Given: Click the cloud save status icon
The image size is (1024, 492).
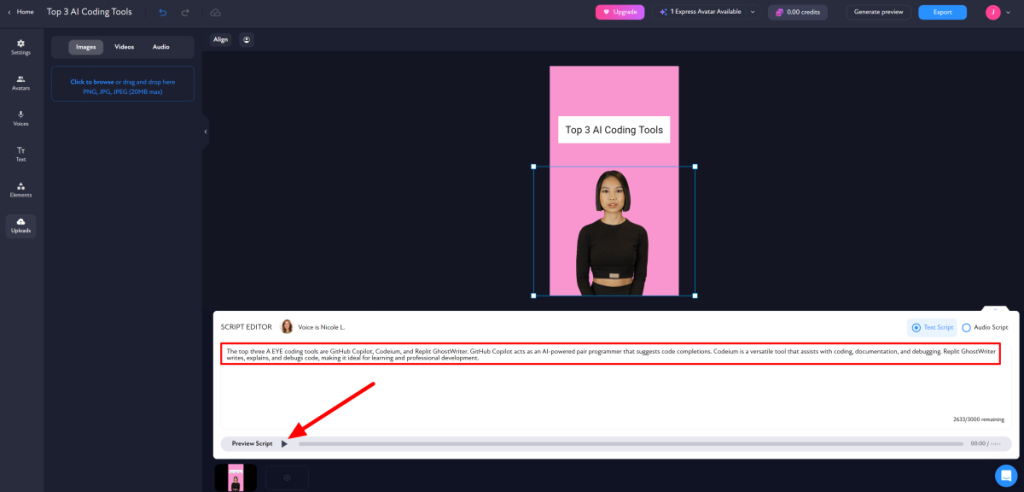Looking at the screenshot, I should point(216,12).
